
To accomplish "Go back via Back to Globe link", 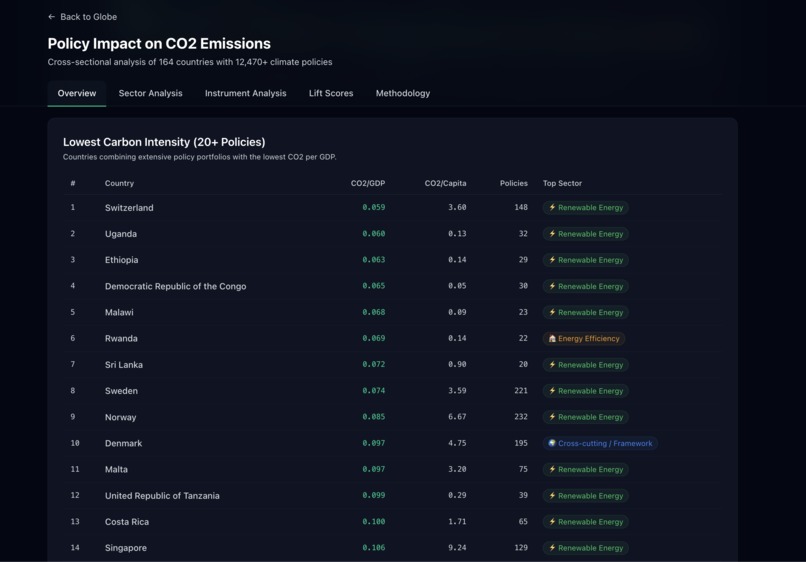I will pos(82,17).
